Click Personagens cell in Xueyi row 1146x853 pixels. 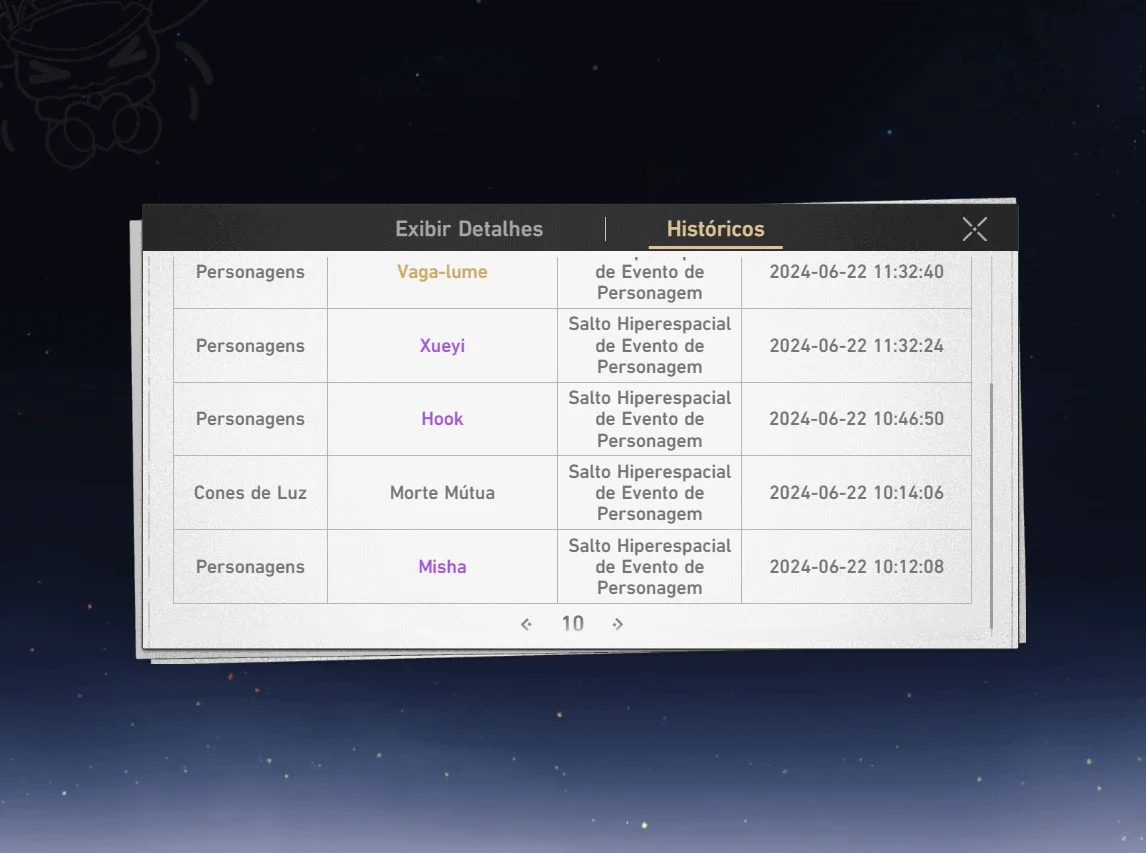pyautogui.click(x=250, y=346)
